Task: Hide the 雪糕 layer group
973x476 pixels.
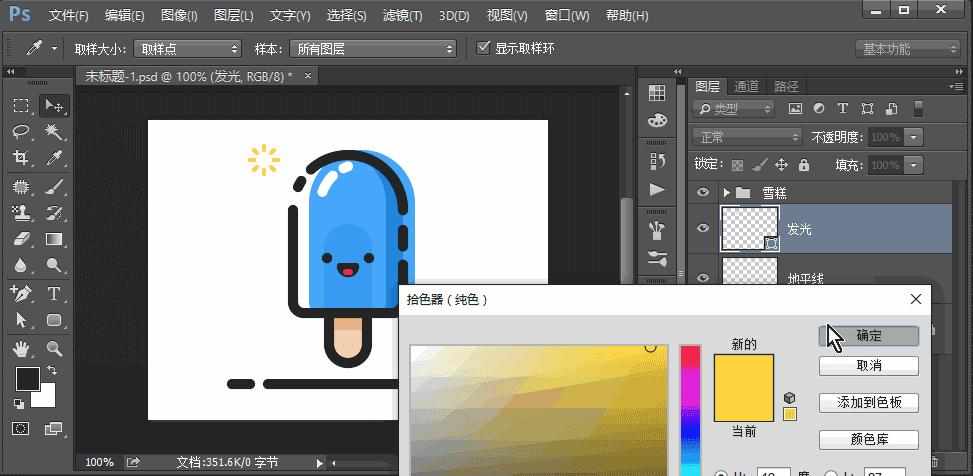Action: pos(702,192)
